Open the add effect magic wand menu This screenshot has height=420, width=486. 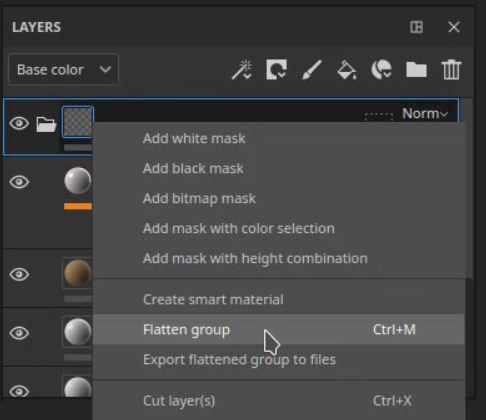pyautogui.click(x=242, y=70)
